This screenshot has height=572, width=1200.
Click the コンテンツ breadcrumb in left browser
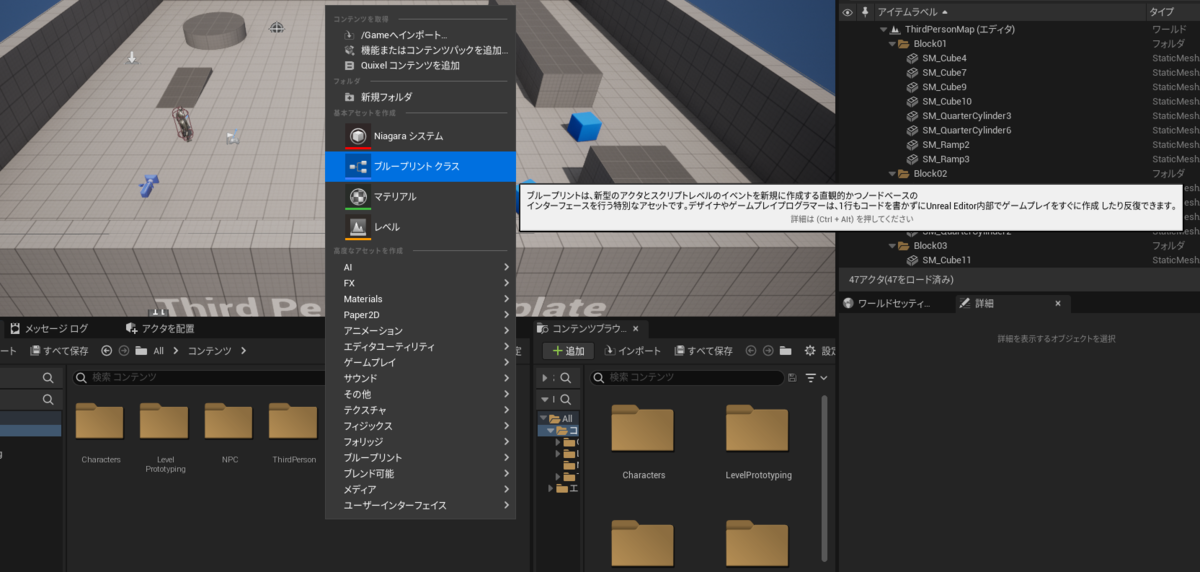pos(210,351)
